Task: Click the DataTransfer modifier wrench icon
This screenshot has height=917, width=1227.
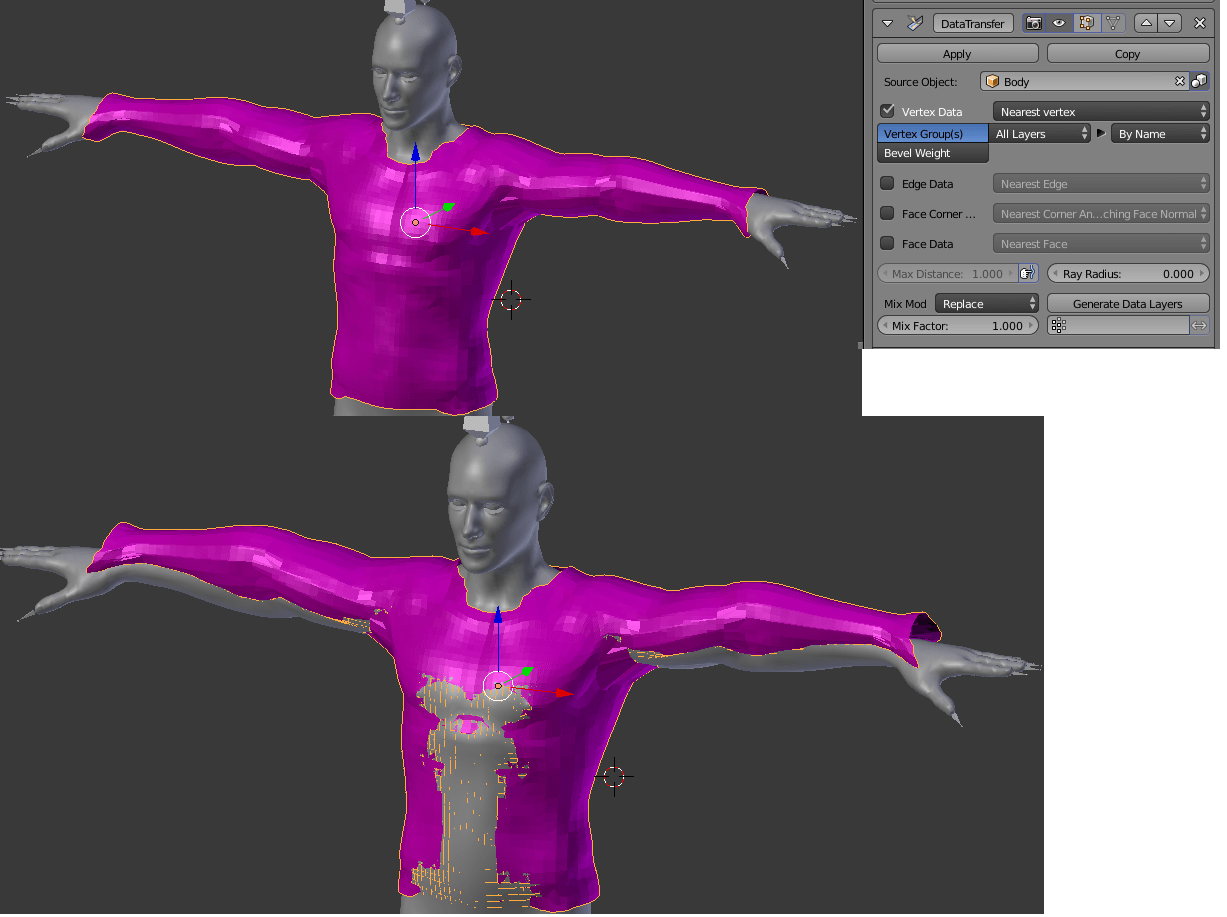Action: 913,23
